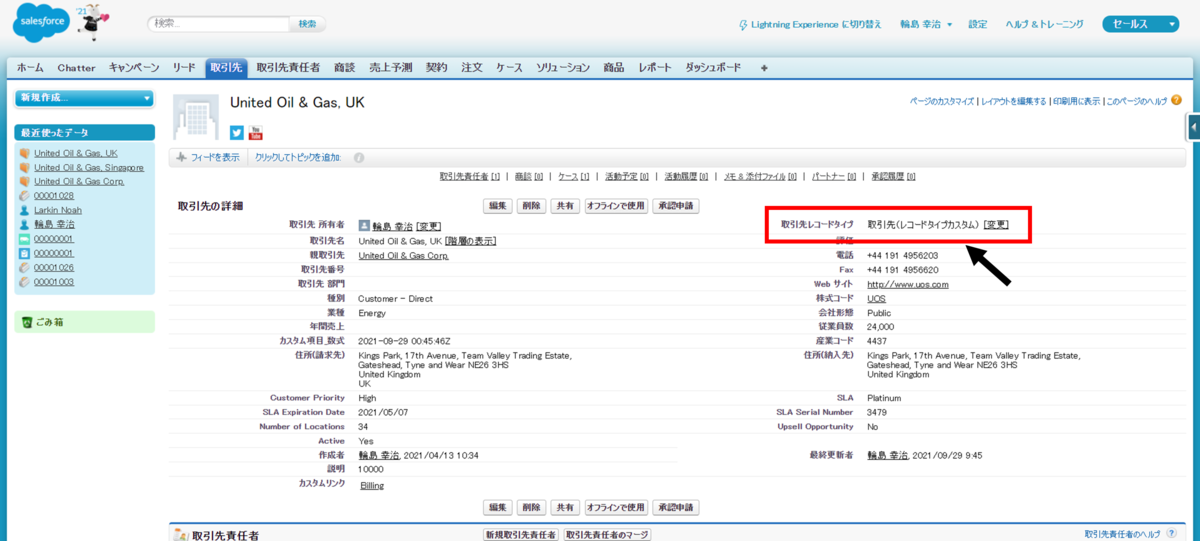Open the parent account United Oil & Gas Corp. link
The image size is (1200, 541).
[x=403, y=255]
